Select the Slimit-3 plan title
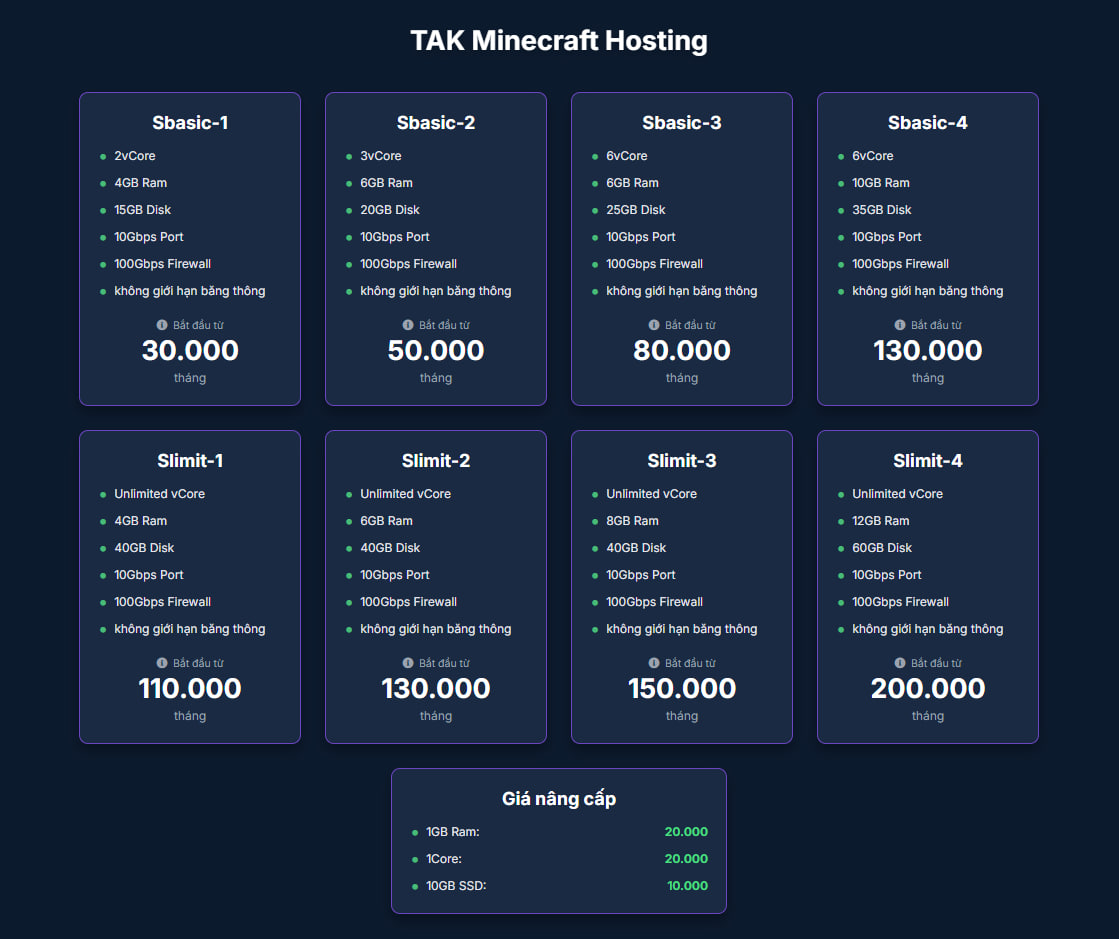The image size is (1119, 939). click(x=682, y=461)
